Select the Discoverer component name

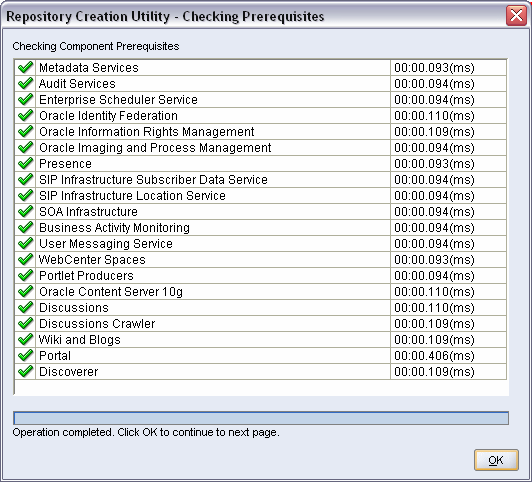(69, 371)
